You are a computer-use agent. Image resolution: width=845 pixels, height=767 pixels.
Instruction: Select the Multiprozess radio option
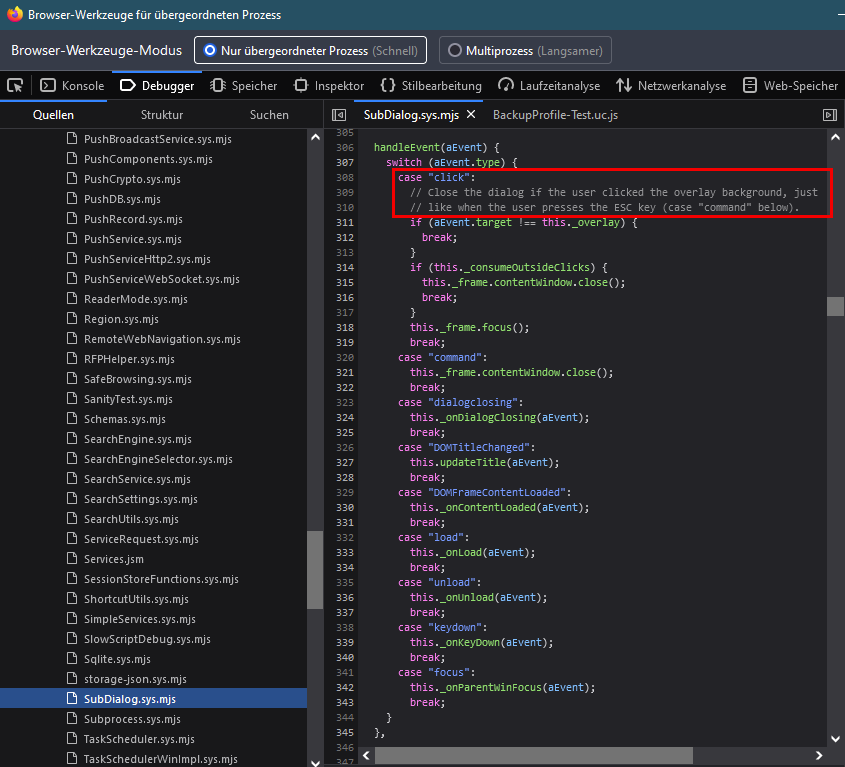[525, 50]
